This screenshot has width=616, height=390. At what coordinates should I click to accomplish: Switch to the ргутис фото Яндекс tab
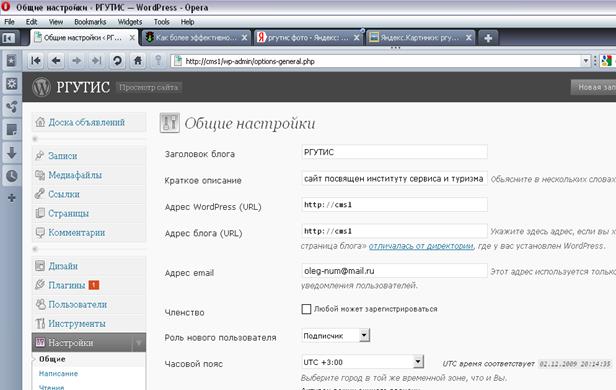tap(307, 38)
